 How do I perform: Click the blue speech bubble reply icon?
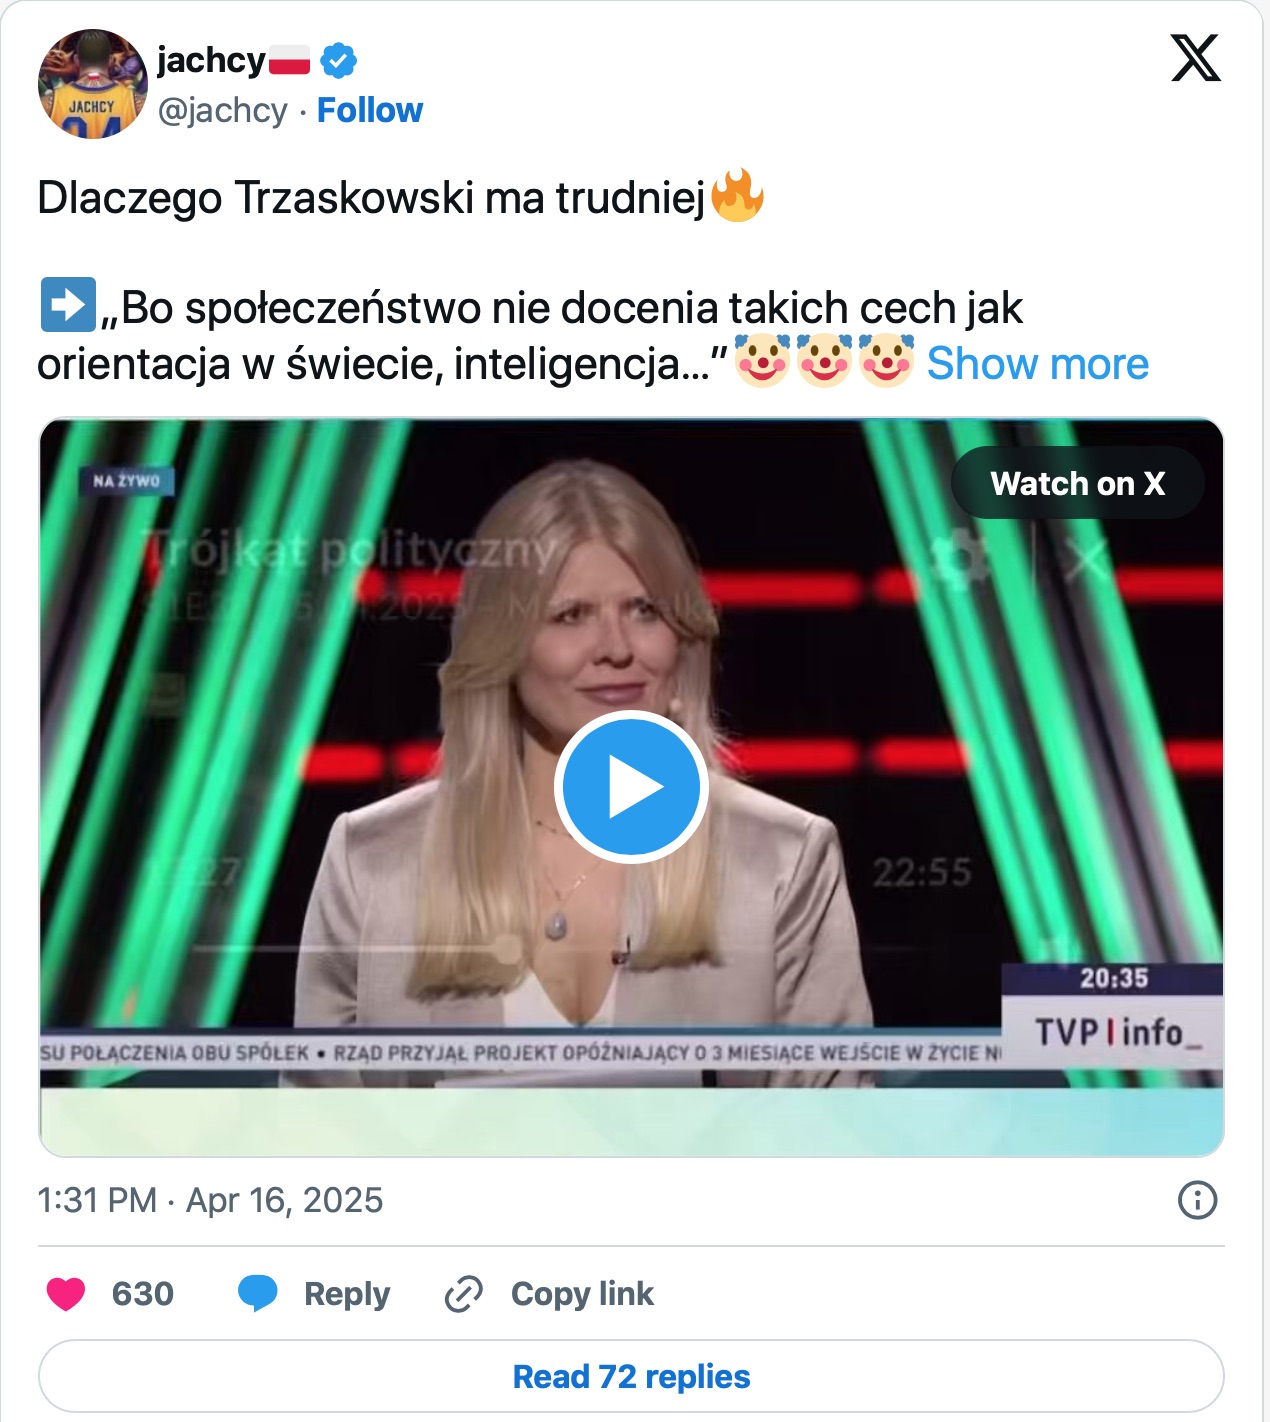coord(258,1293)
